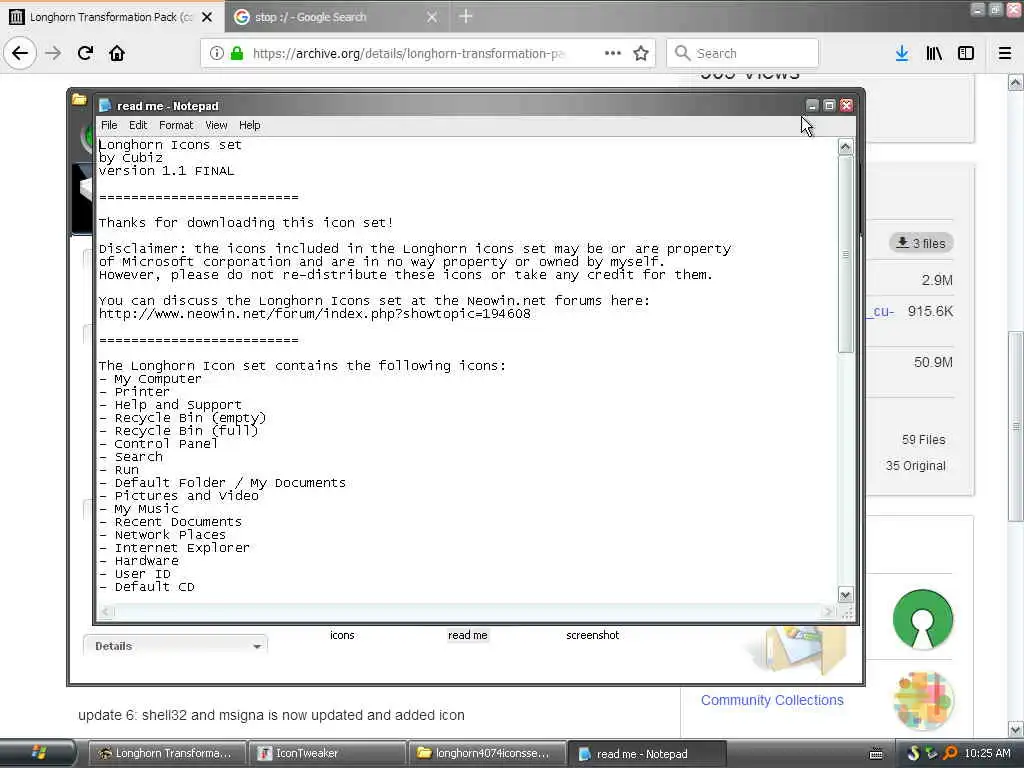Go back using Firefox back arrow
This screenshot has height=768, width=1024.
pos(20,53)
